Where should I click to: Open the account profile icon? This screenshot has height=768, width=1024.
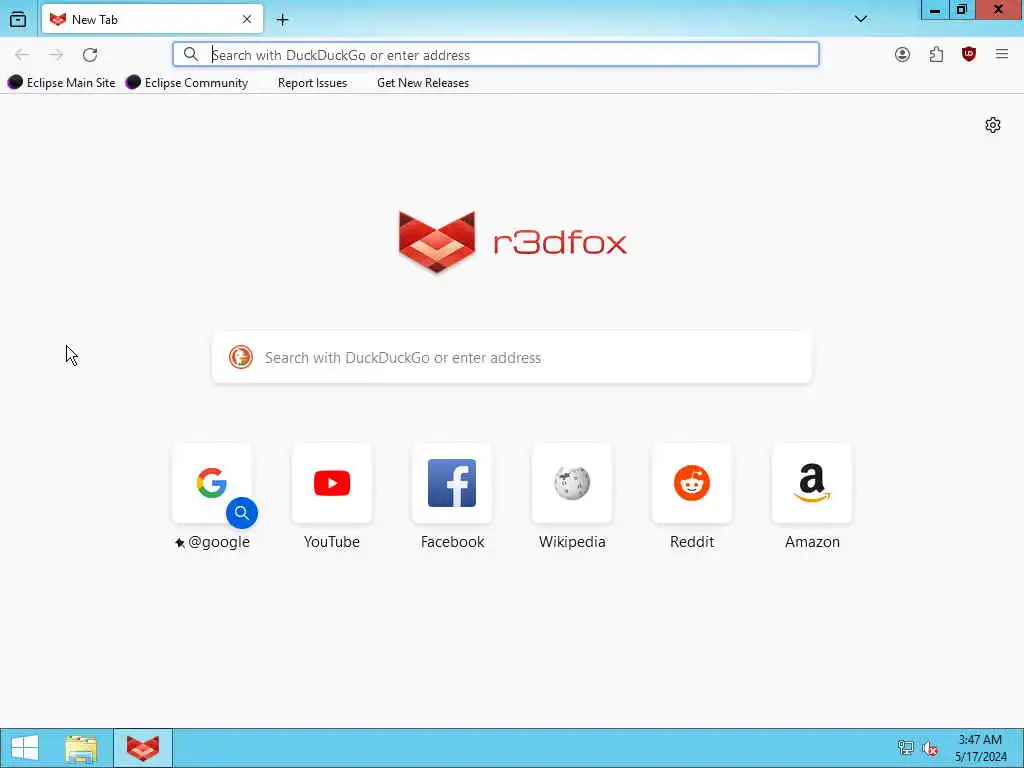(903, 55)
